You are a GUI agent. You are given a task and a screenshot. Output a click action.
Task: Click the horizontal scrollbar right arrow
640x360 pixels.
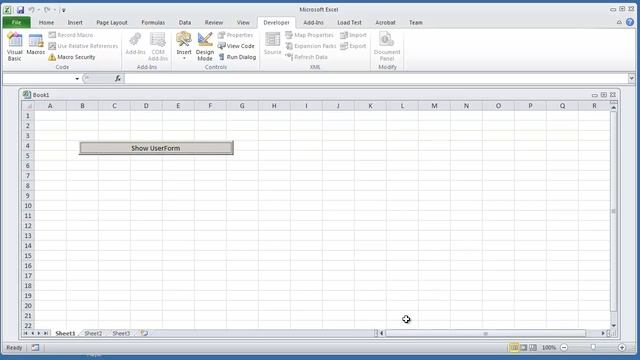pos(603,333)
